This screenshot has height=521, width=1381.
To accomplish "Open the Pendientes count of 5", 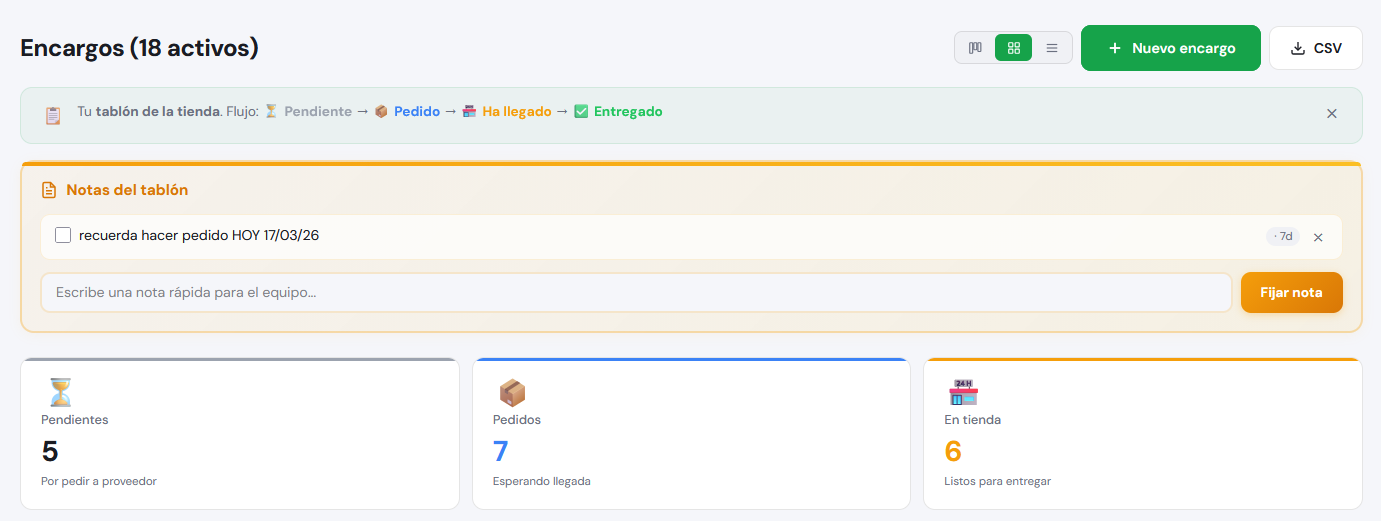I will 50,452.
